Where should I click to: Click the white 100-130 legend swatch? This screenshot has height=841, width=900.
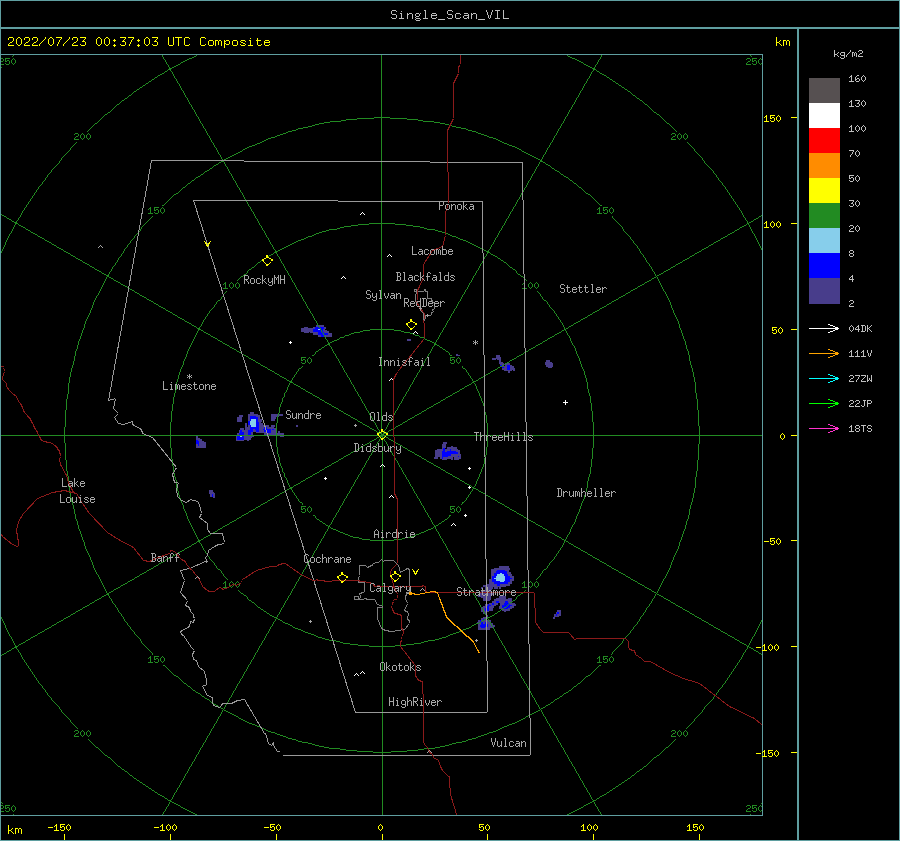(x=824, y=115)
